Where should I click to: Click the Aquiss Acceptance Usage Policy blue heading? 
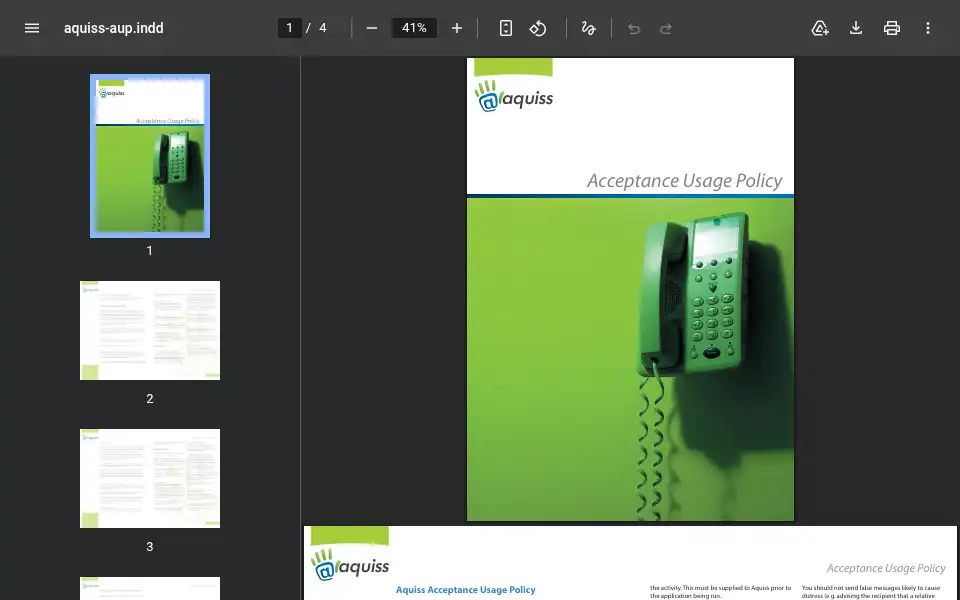(465, 590)
